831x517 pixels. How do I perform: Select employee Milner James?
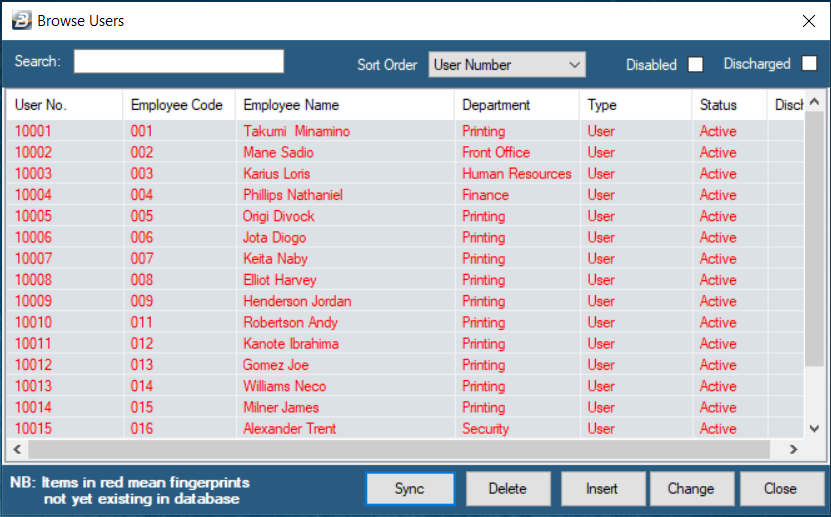click(281, 407)
